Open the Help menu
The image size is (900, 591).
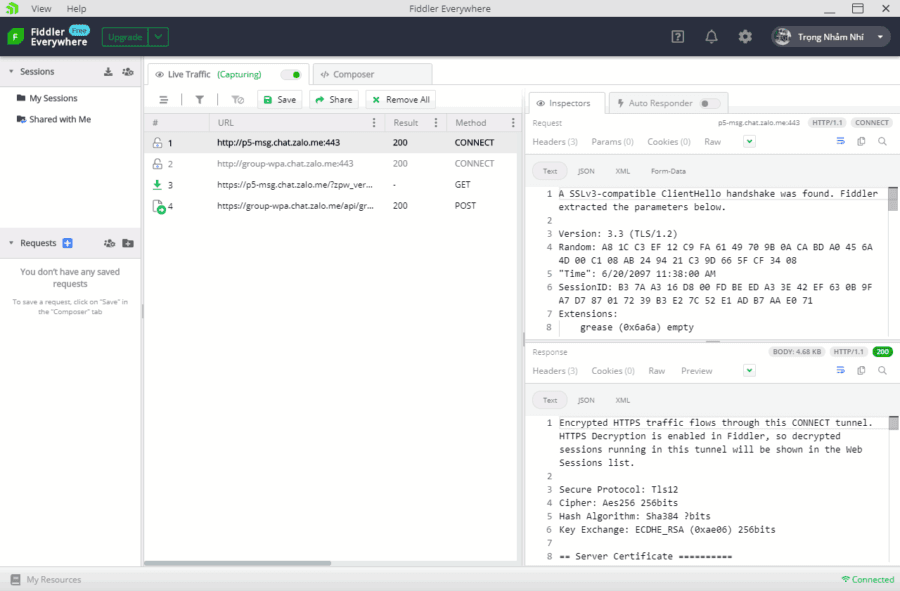pos(76,9)
